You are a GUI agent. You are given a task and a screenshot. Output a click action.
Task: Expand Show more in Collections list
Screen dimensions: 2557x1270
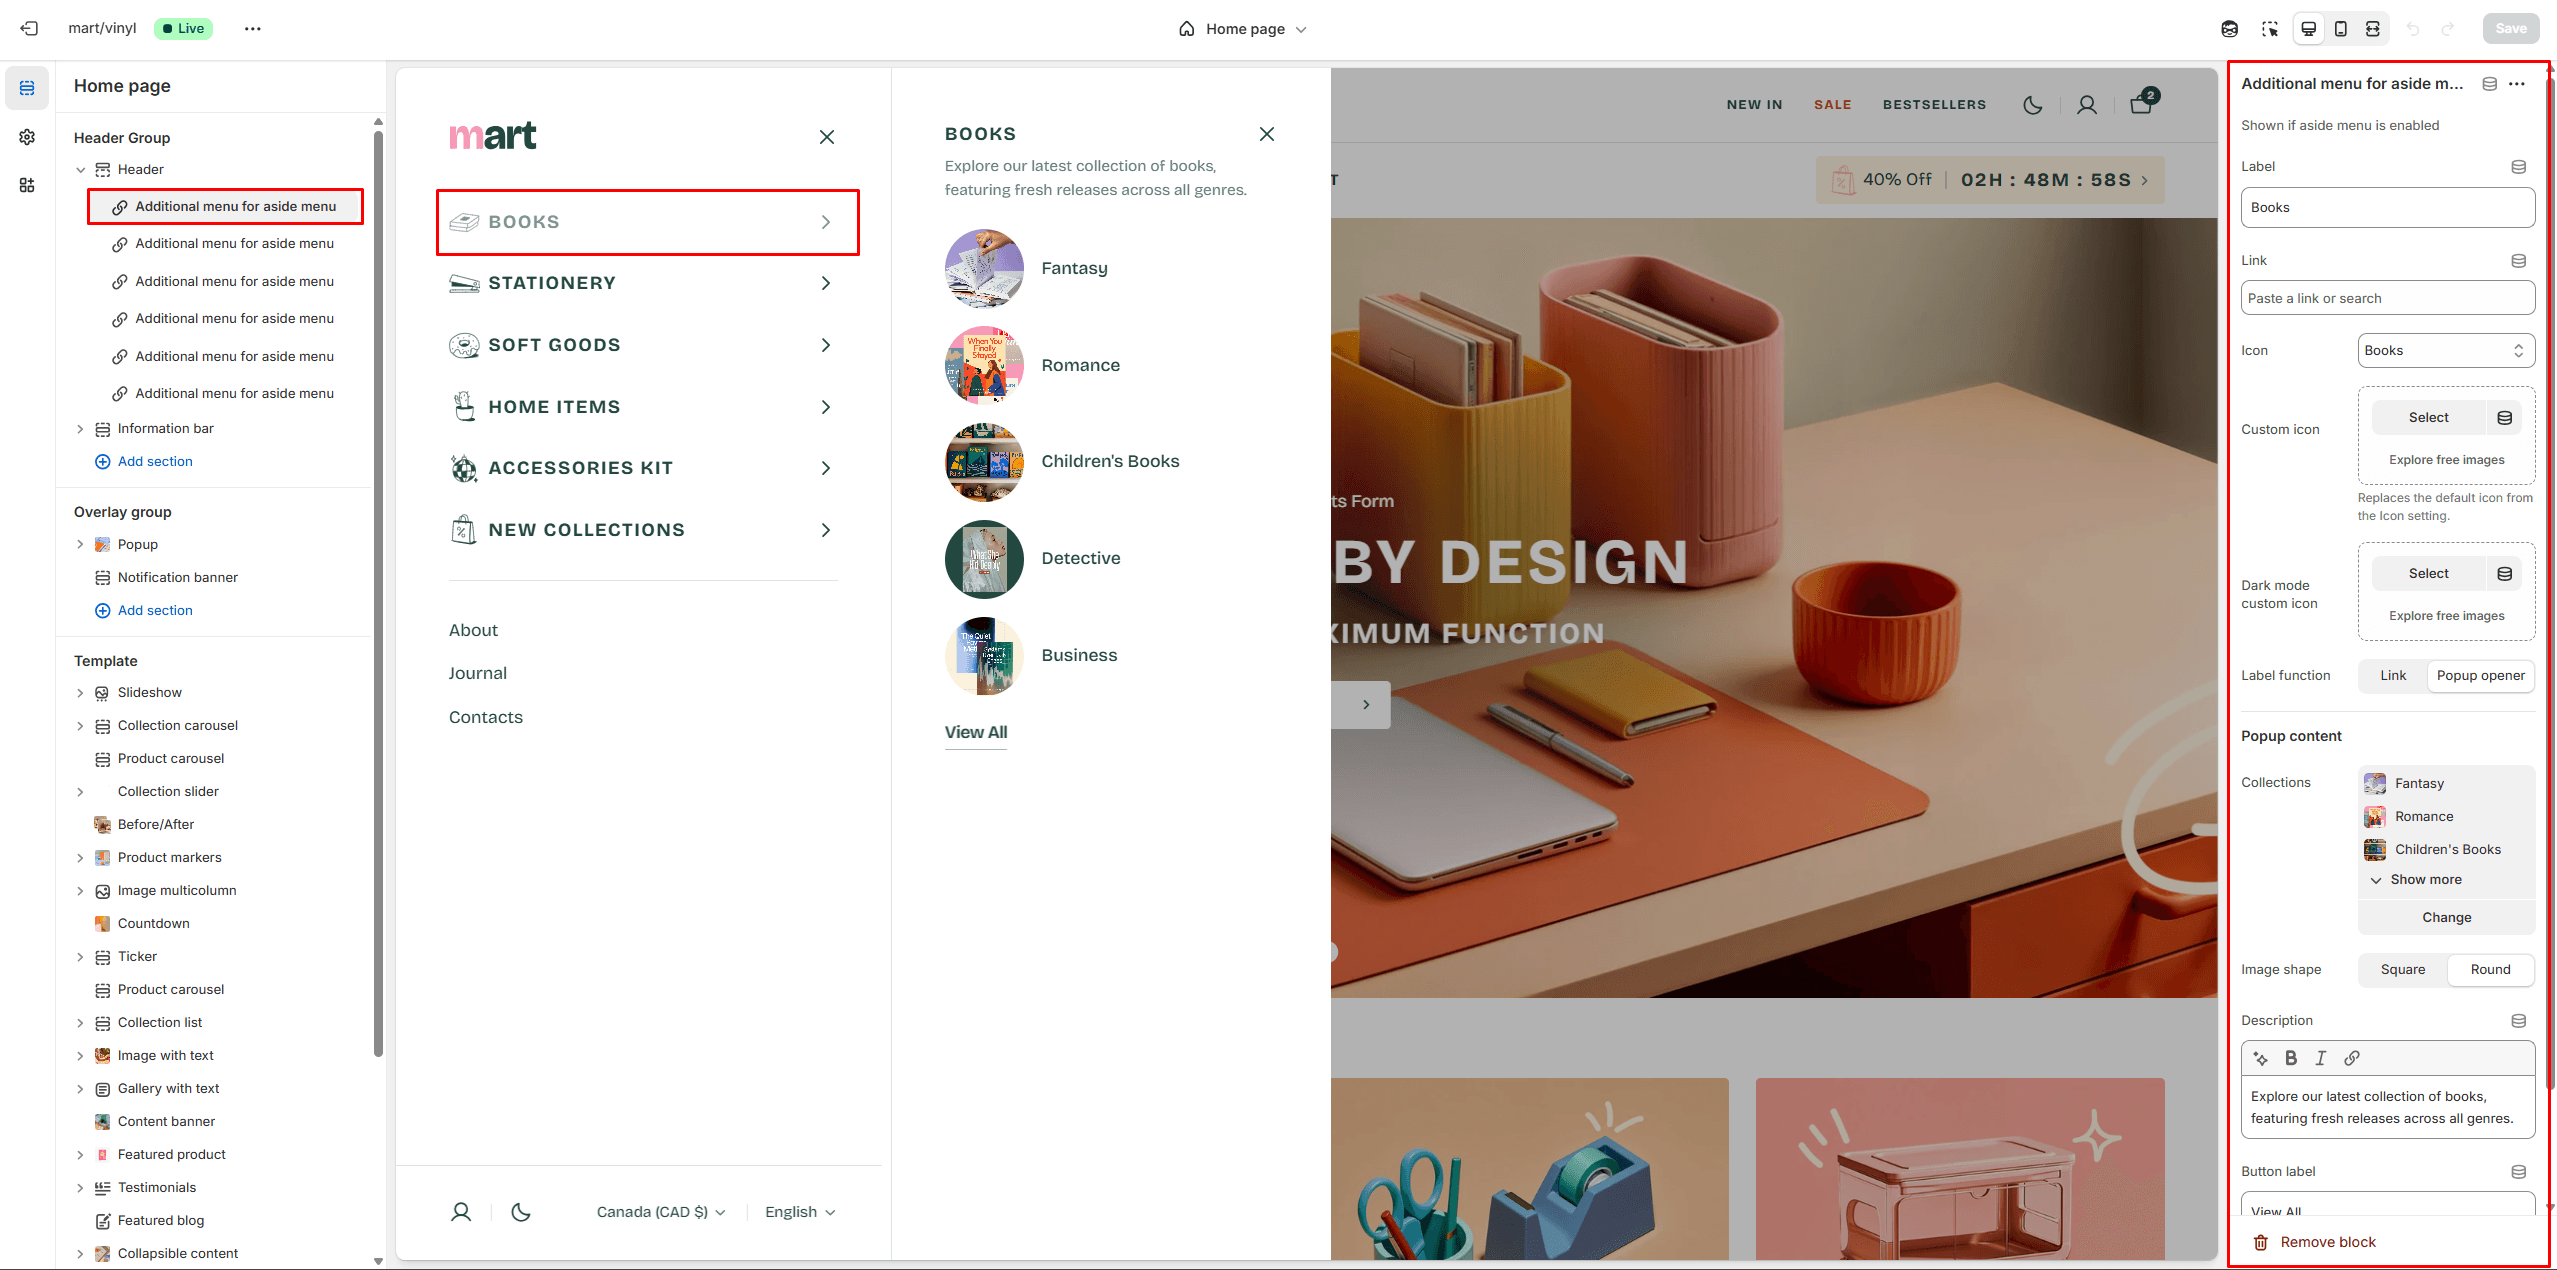tap(2425, 880)
